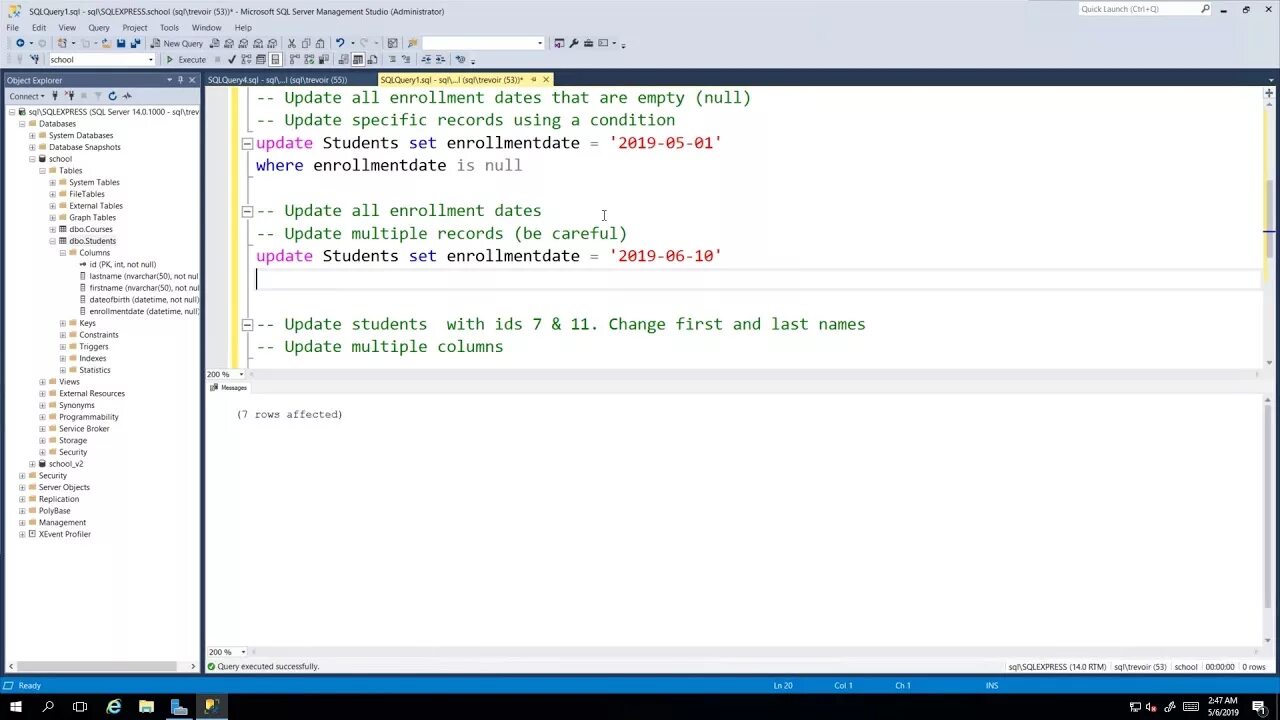The image size is (1280, 720).
Task: Open Internet Explorer from the taskbar
Action: [x=114, y=707]
